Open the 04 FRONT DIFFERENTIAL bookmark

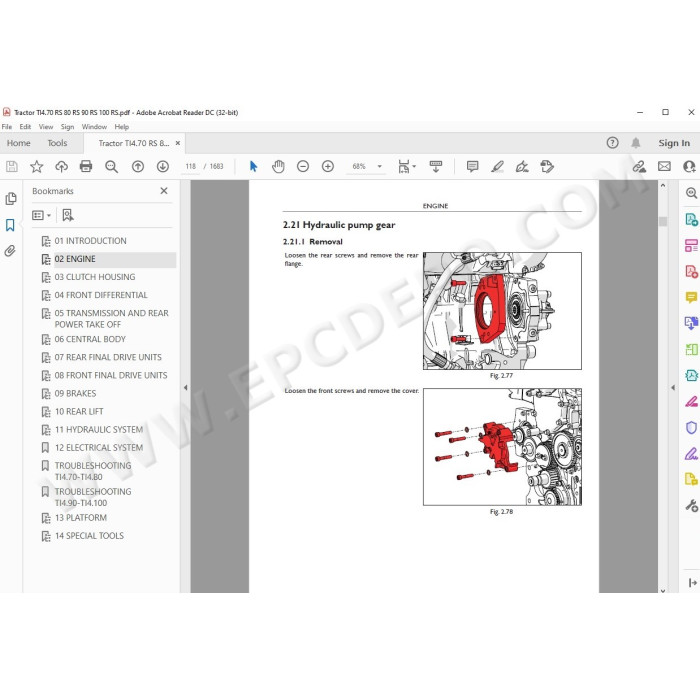coord(101,295)
